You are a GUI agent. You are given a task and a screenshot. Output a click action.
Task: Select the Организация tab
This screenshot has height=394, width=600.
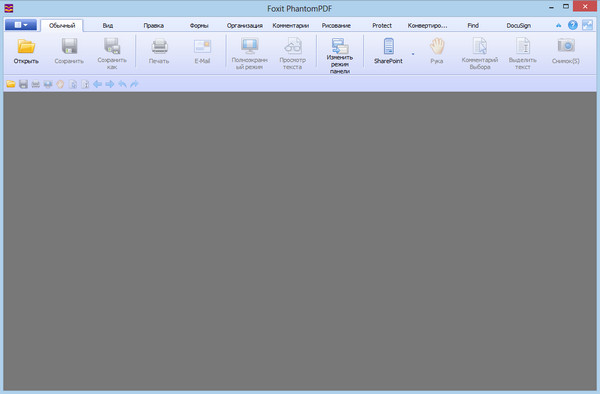pyautogui.click(x=245, y=26)
